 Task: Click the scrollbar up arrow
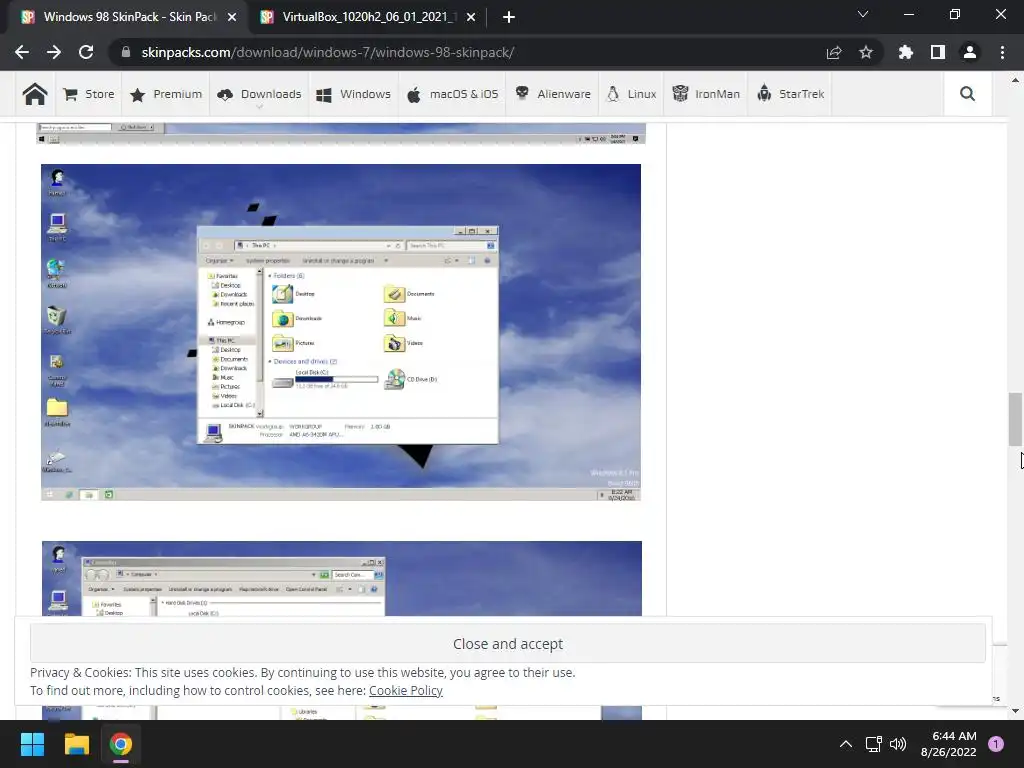1015,80
